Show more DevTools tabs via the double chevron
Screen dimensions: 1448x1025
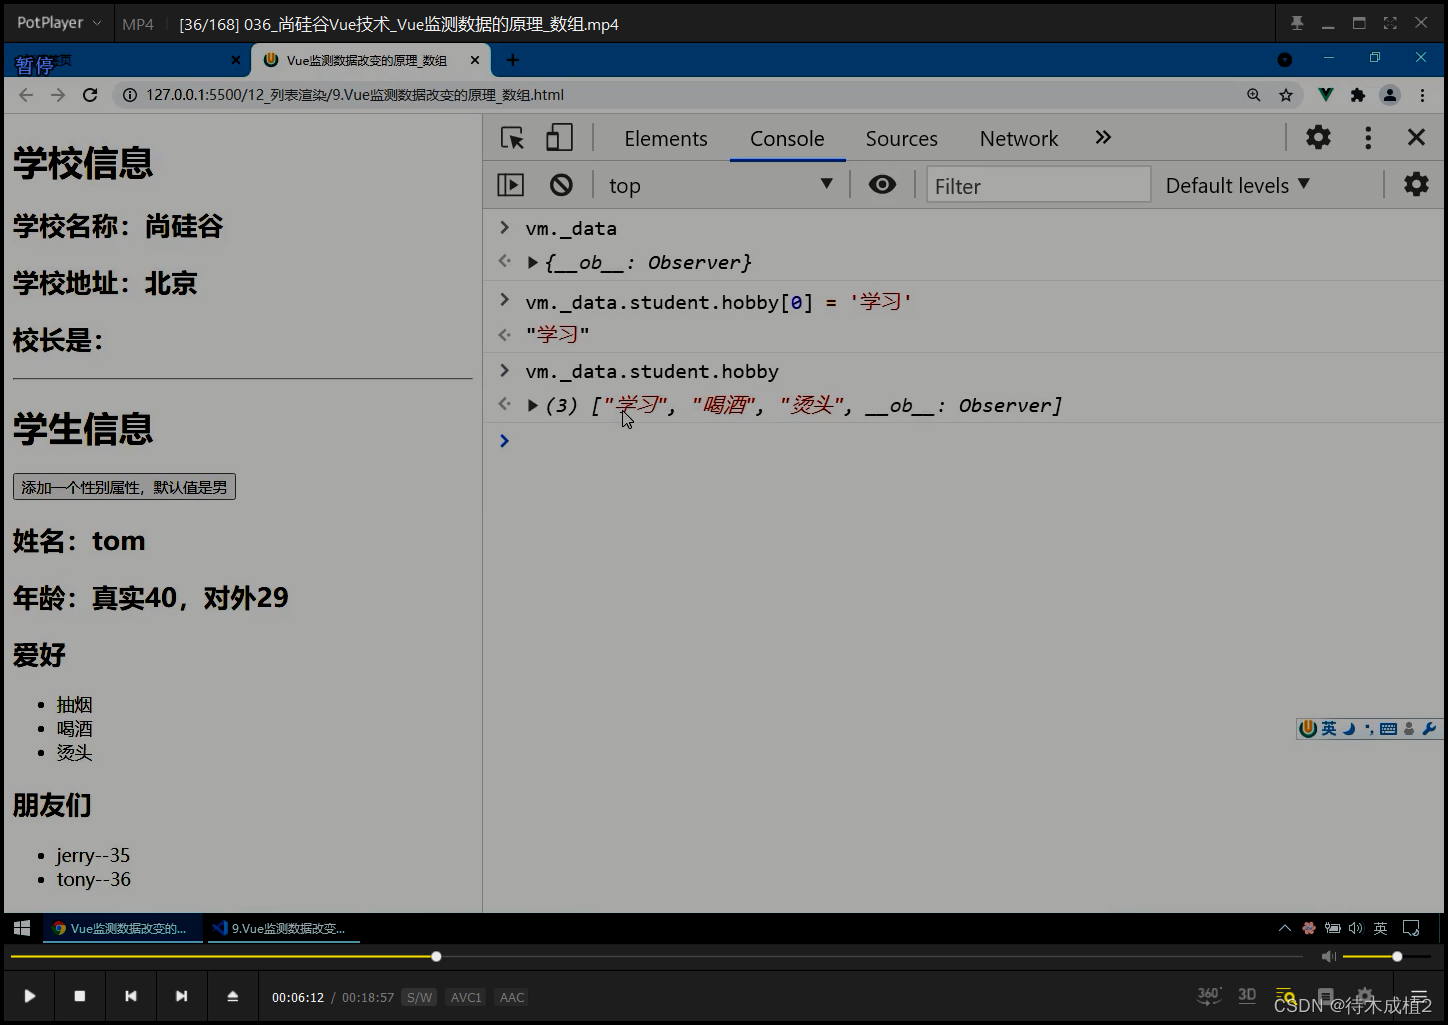click(1103, 138)
